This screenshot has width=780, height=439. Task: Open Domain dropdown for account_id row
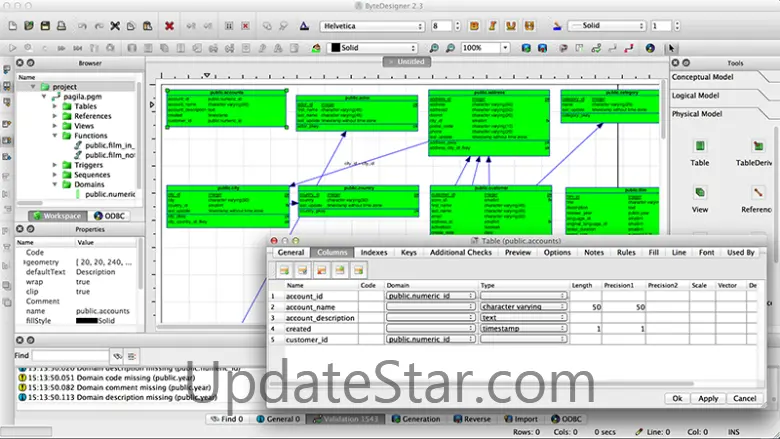pos(430,296)
